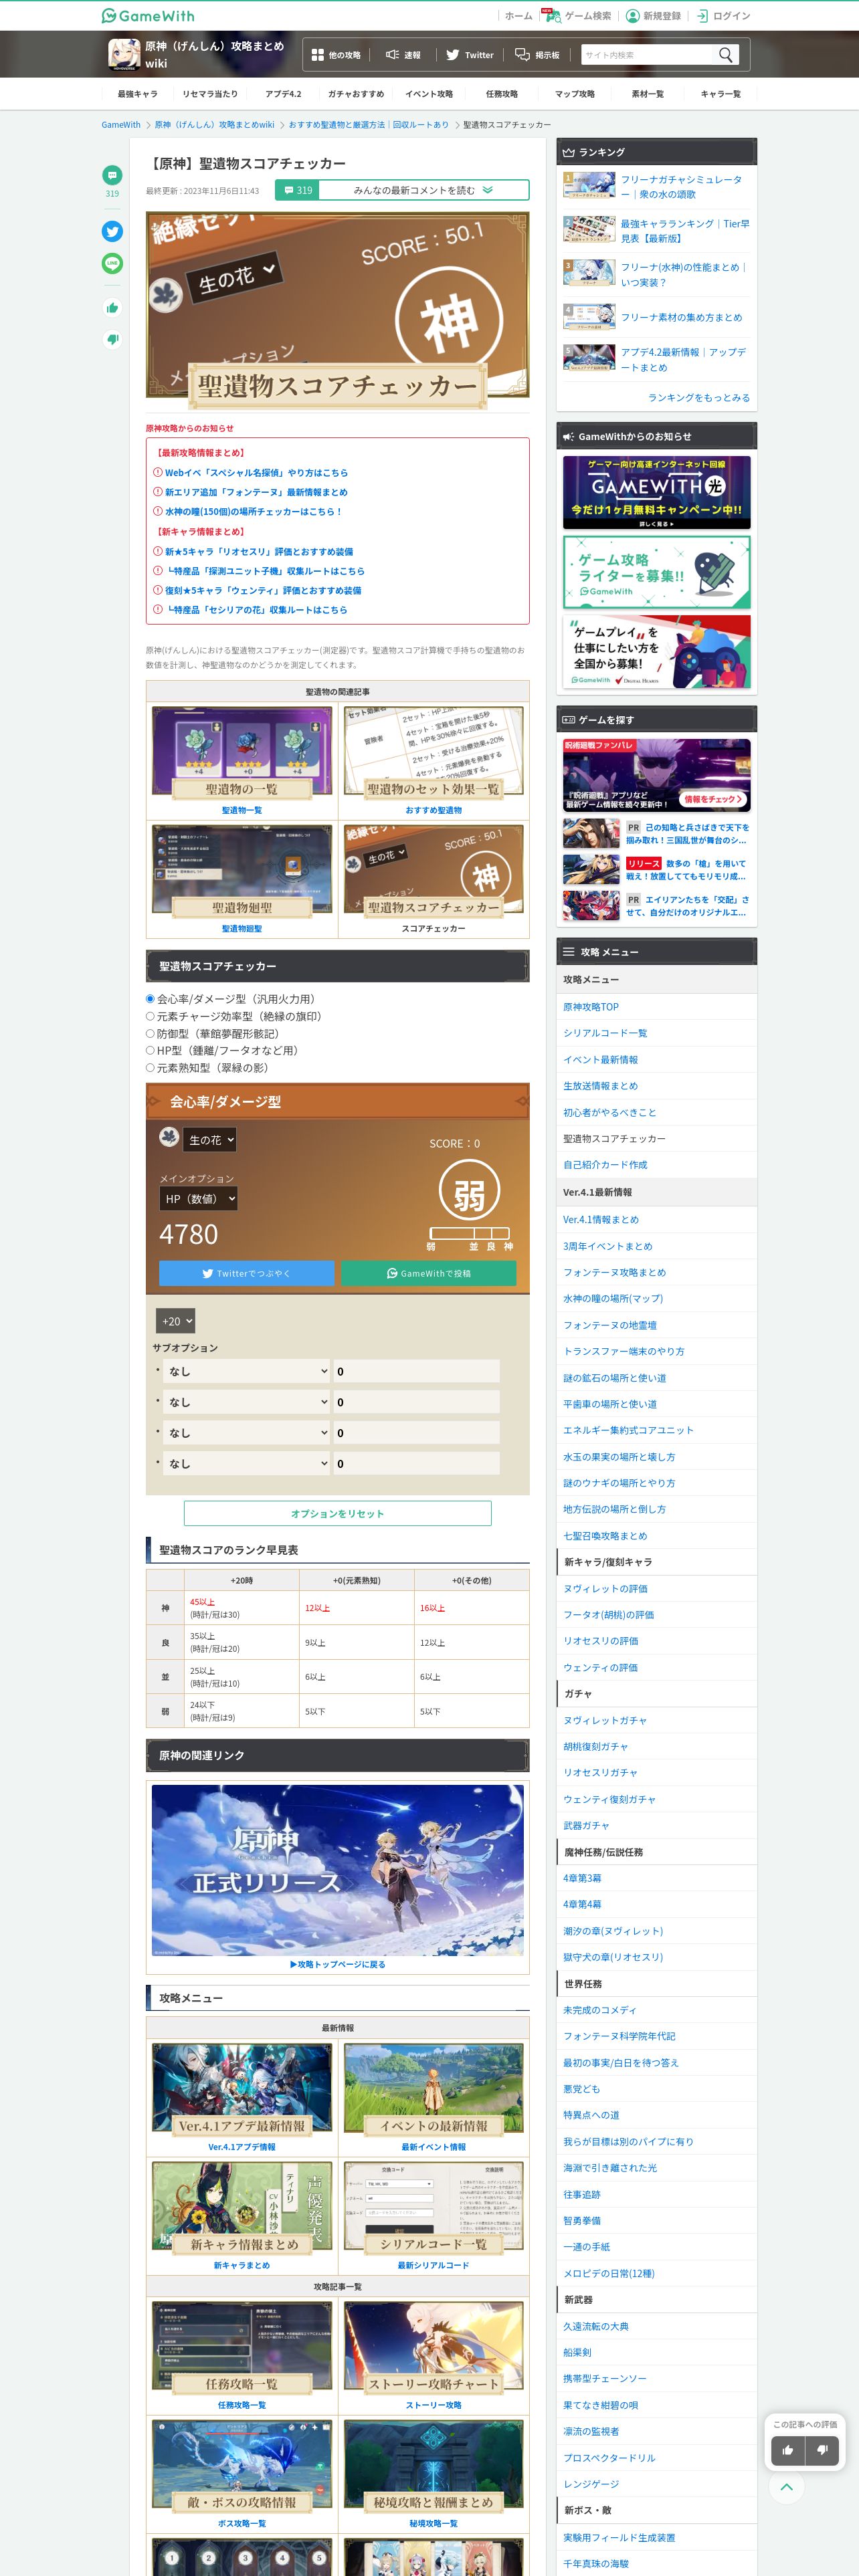Click the flower artifact icon in checker

pos(169,1137)
